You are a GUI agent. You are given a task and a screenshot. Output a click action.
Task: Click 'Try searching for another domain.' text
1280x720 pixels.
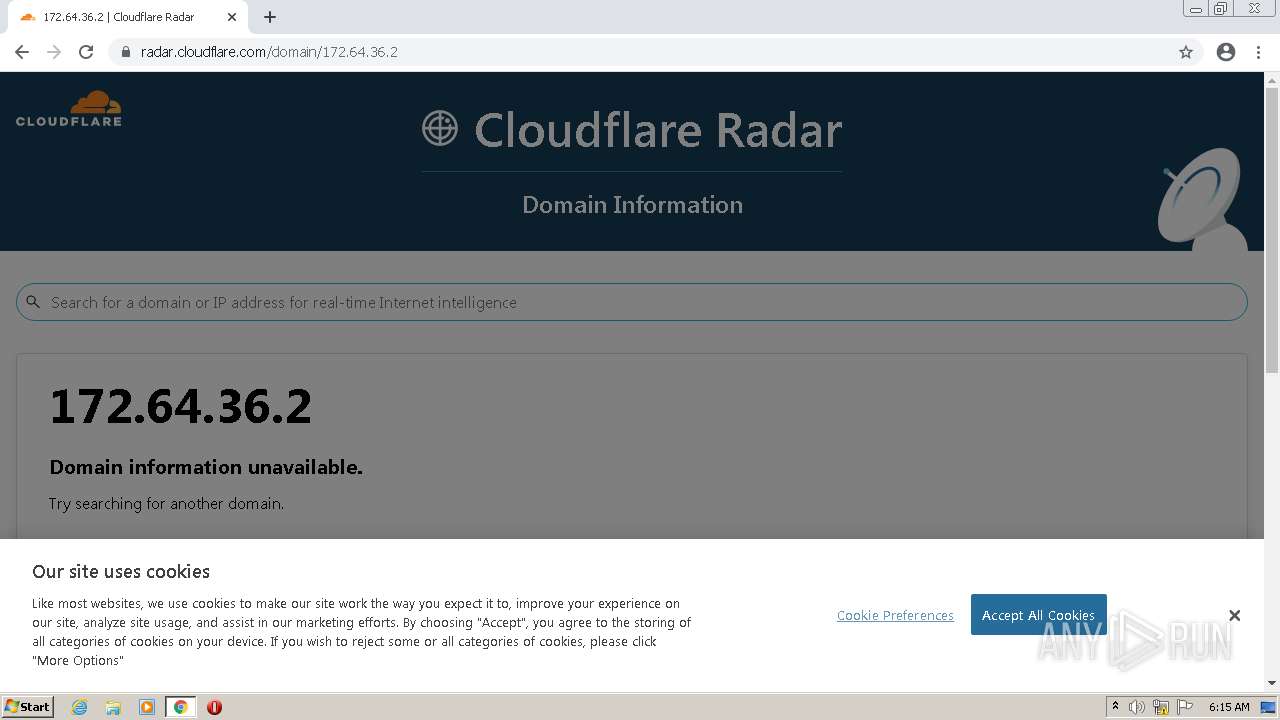(166, 504)
